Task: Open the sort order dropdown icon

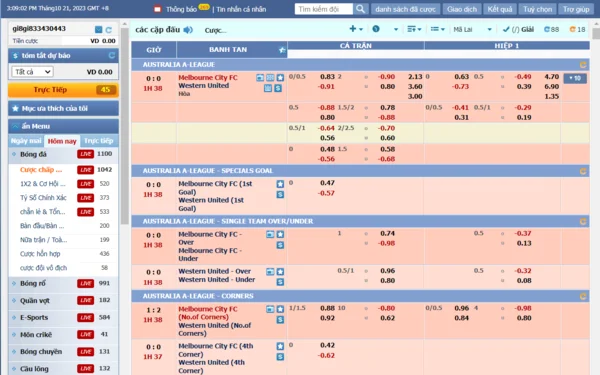Action: point(414,29)
